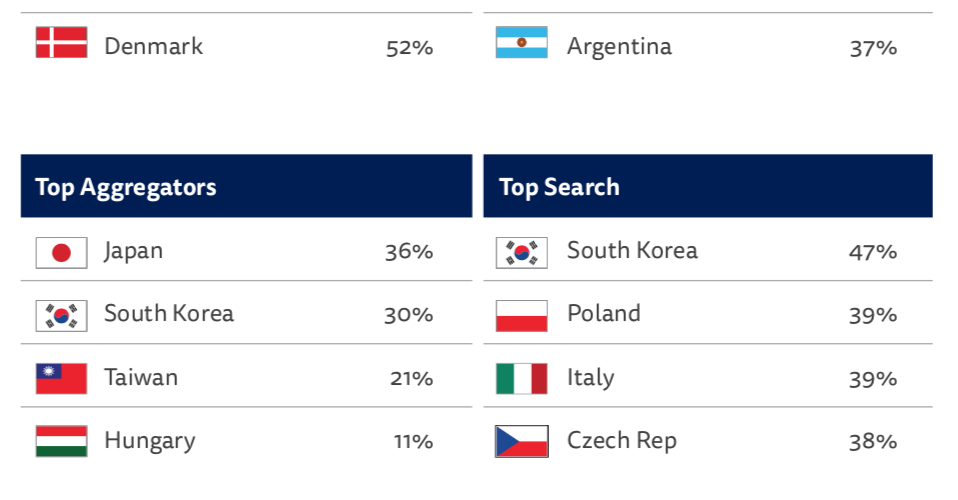Select the South Korea flag under Top Search
958x500 pixels.
[x=522, y=252]
